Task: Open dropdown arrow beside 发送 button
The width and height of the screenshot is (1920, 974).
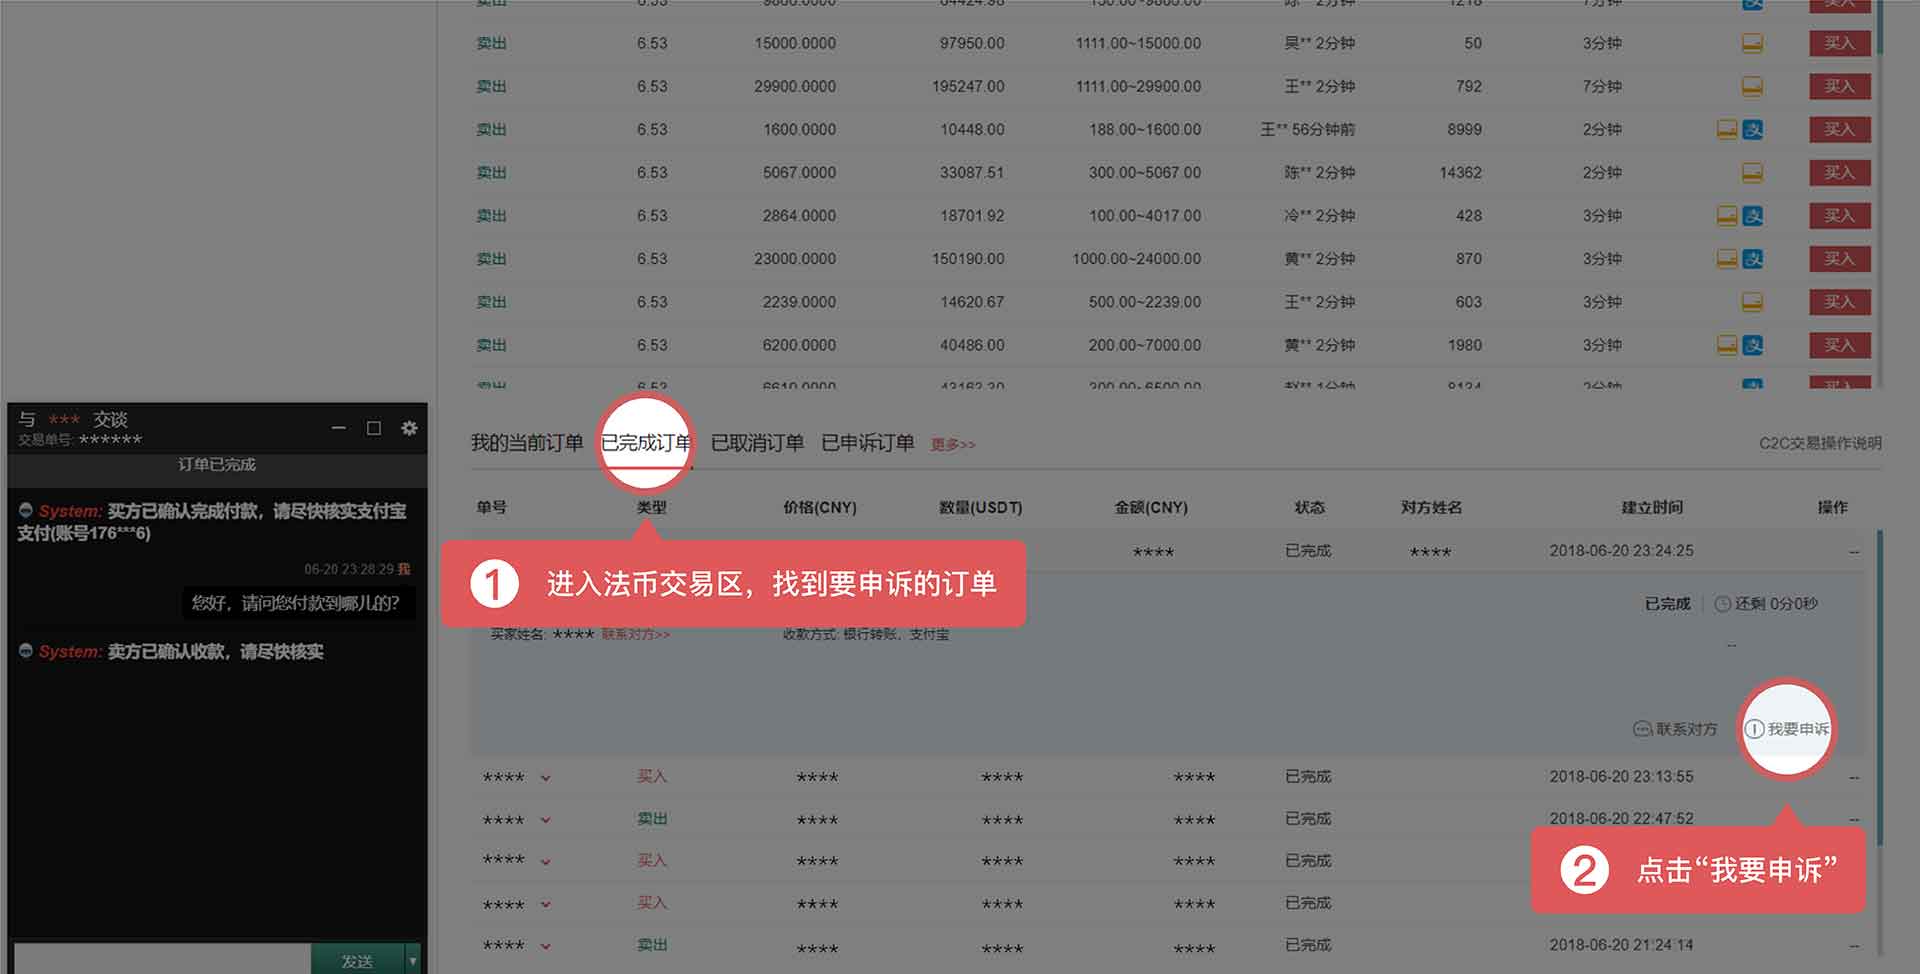Action: pyautogui.click(x=412, y=961)
